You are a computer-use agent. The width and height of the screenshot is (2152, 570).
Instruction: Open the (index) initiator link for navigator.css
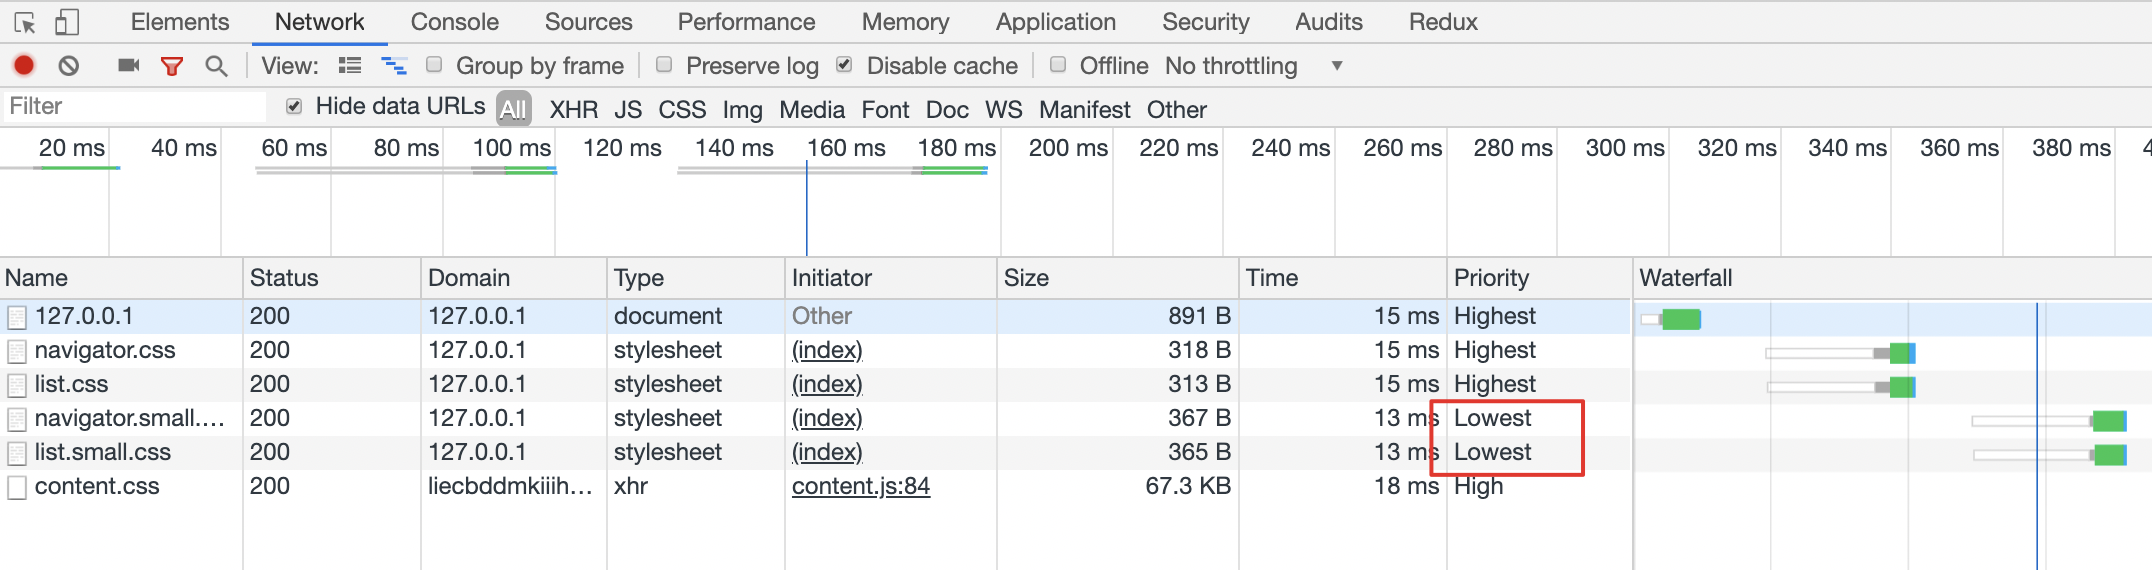[x=827, y=351]
